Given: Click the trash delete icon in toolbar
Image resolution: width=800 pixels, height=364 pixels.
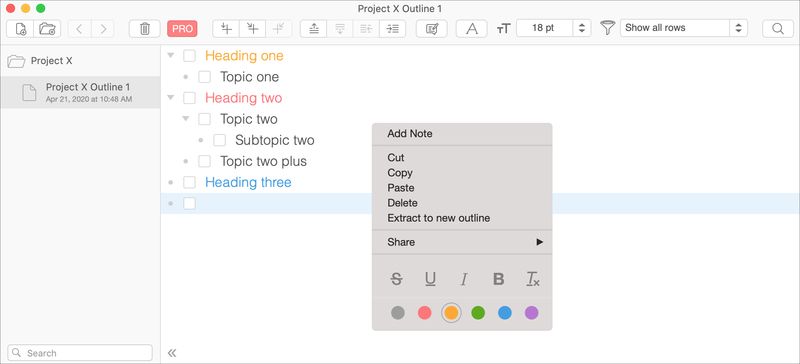Looking at the screenshot, I should [144, 29].
